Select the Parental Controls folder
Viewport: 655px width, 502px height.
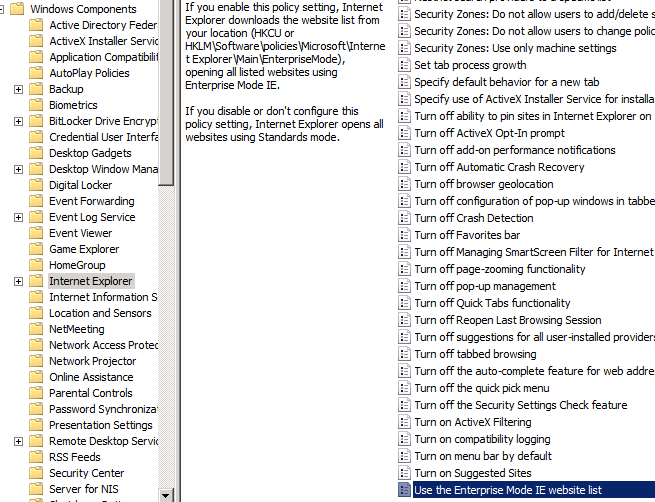[91, 393]
